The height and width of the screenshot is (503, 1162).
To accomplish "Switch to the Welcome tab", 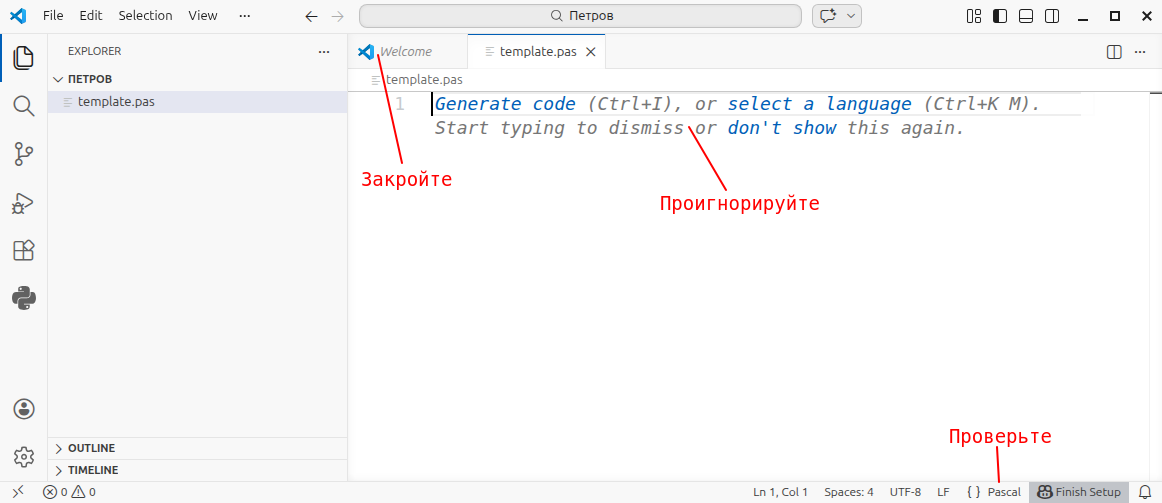I will (x=405, y=52).
